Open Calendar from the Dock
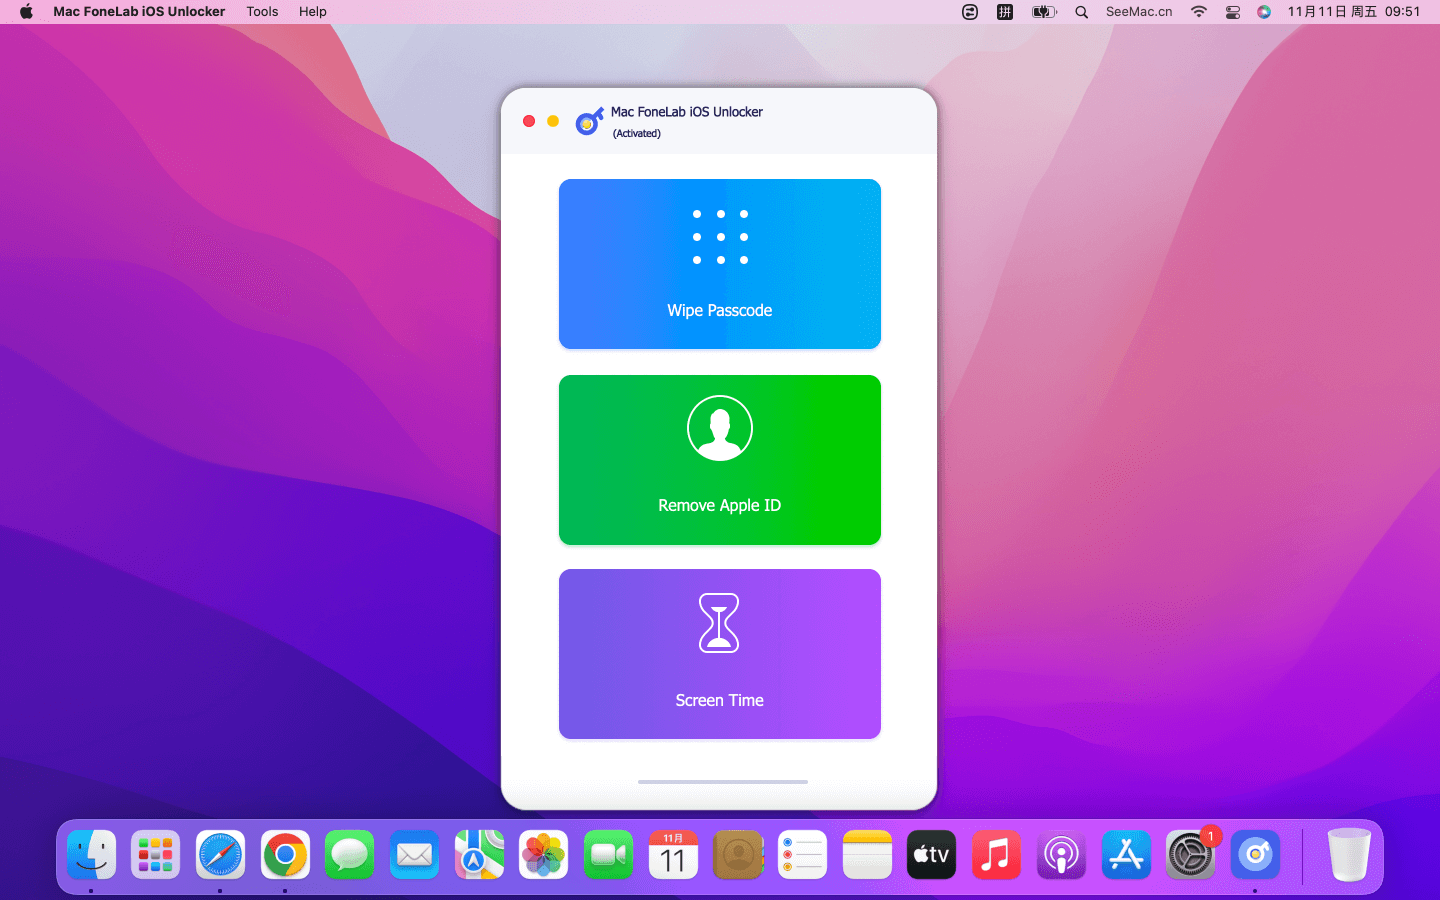 tap(673, 855)
